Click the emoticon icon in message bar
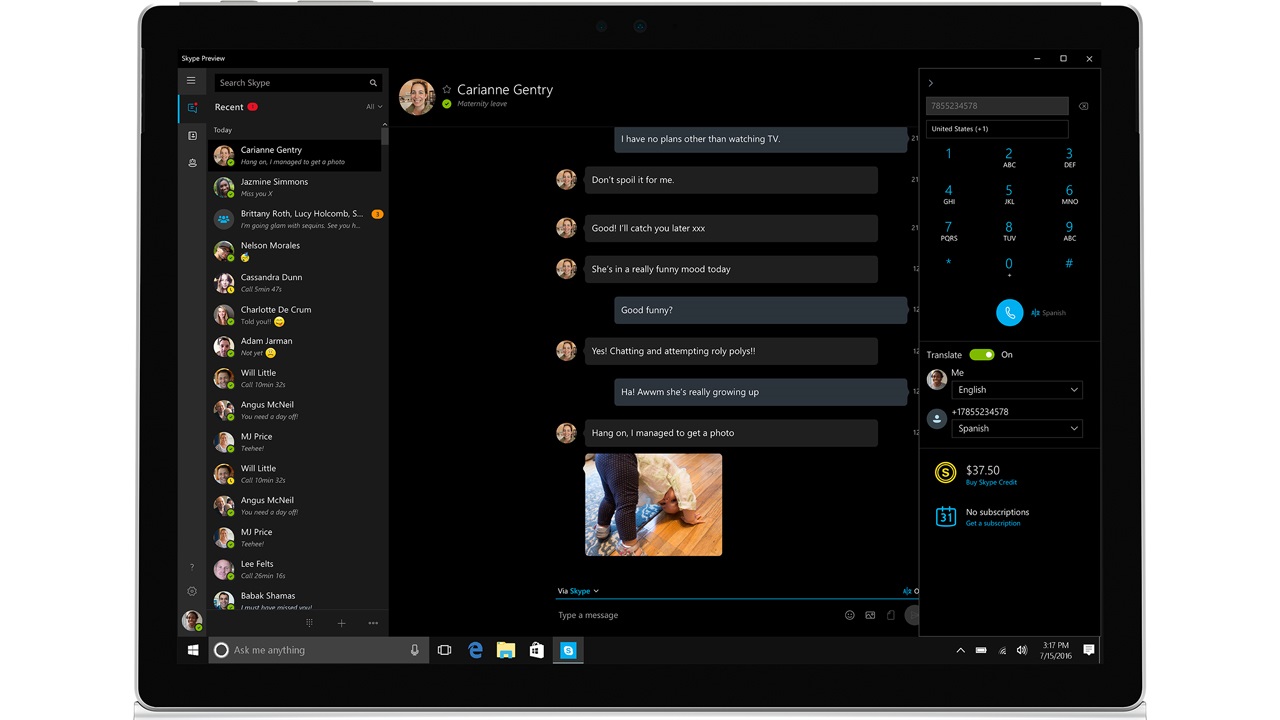The width and height of the screenshot is (1280, 720). coord(849,615)
